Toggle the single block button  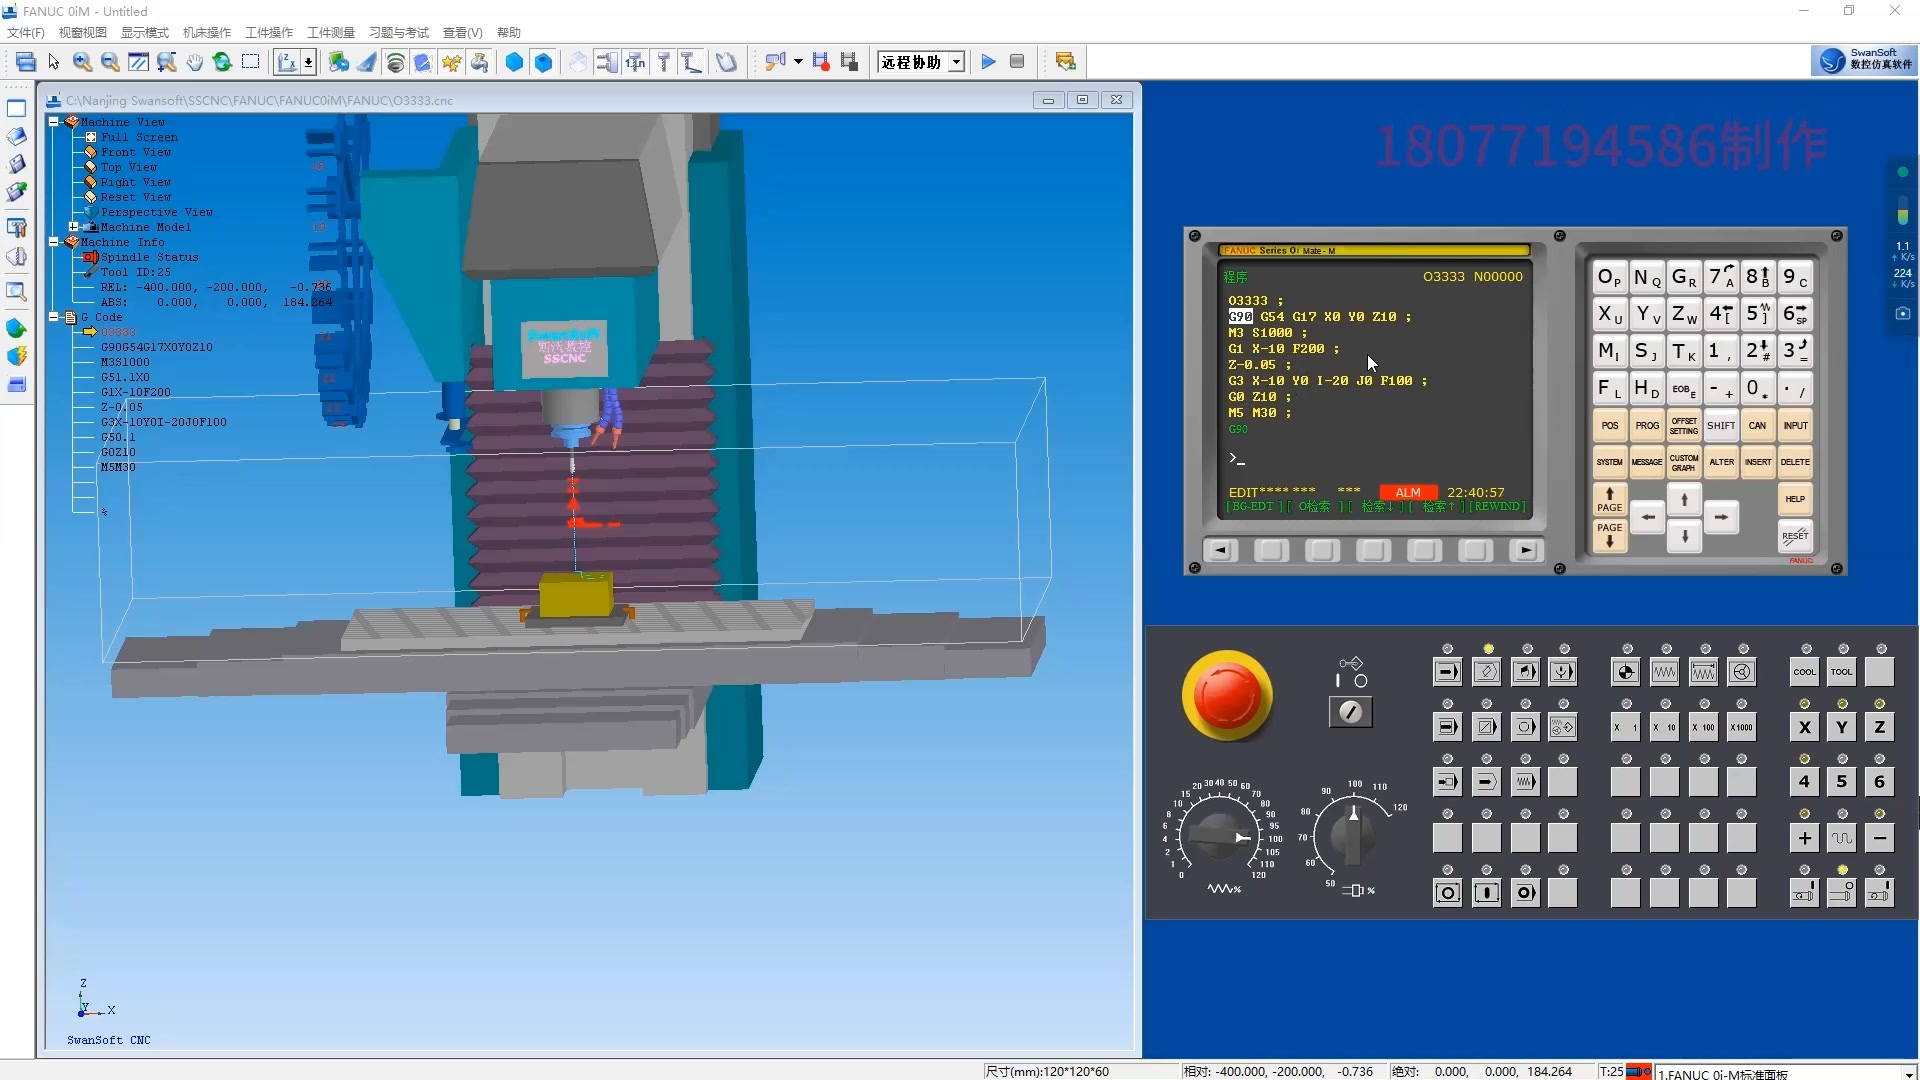pyautogui.click(x=1447, y=727)
